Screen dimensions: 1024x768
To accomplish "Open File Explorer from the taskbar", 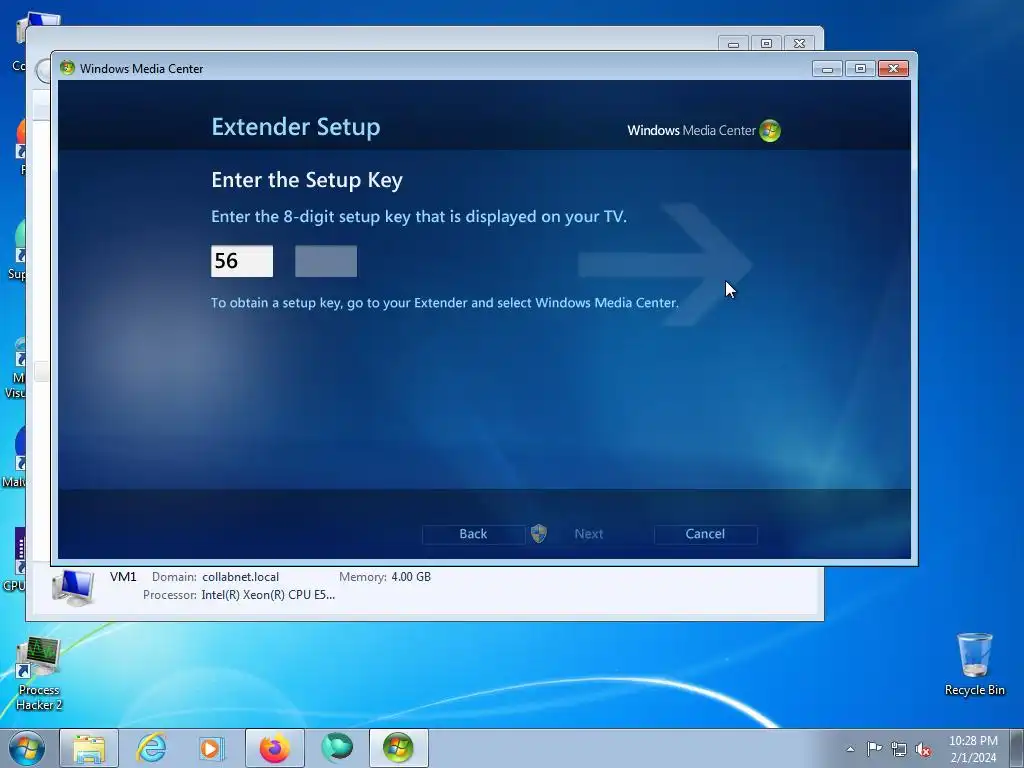I will pyautogui.click(x=89, y=748).
